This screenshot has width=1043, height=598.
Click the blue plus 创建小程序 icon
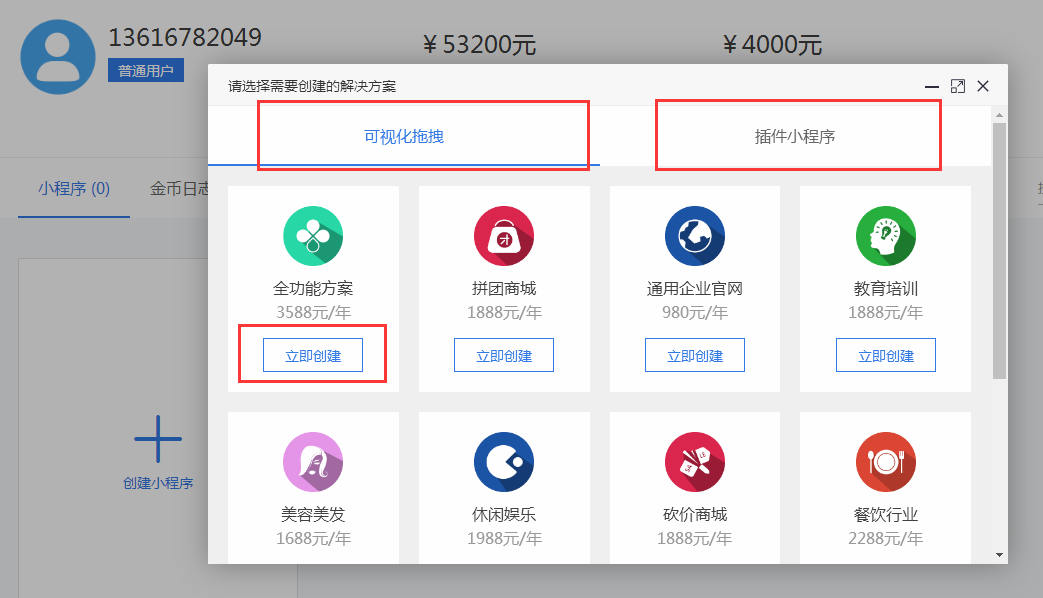point(158,438)
